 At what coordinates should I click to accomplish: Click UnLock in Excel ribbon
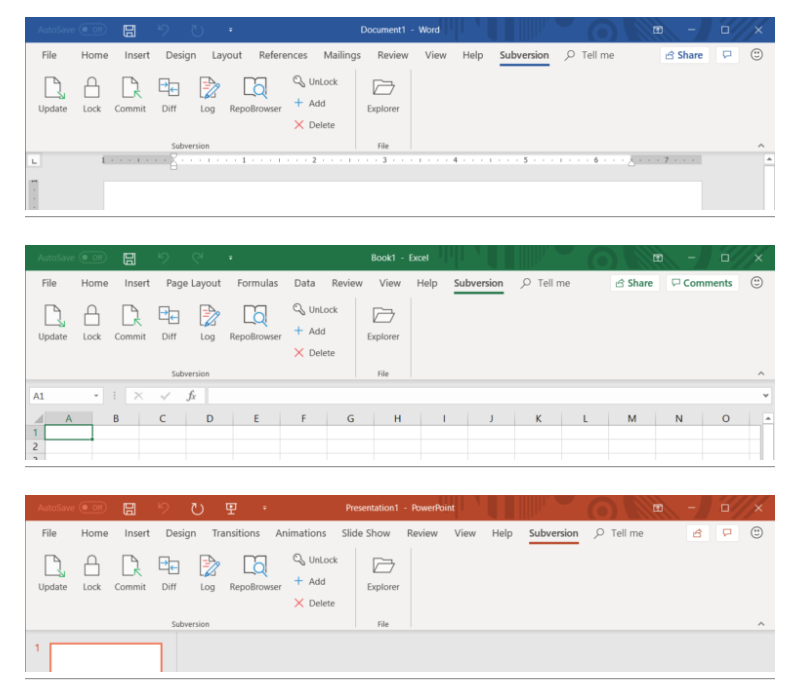coord(315,309)
